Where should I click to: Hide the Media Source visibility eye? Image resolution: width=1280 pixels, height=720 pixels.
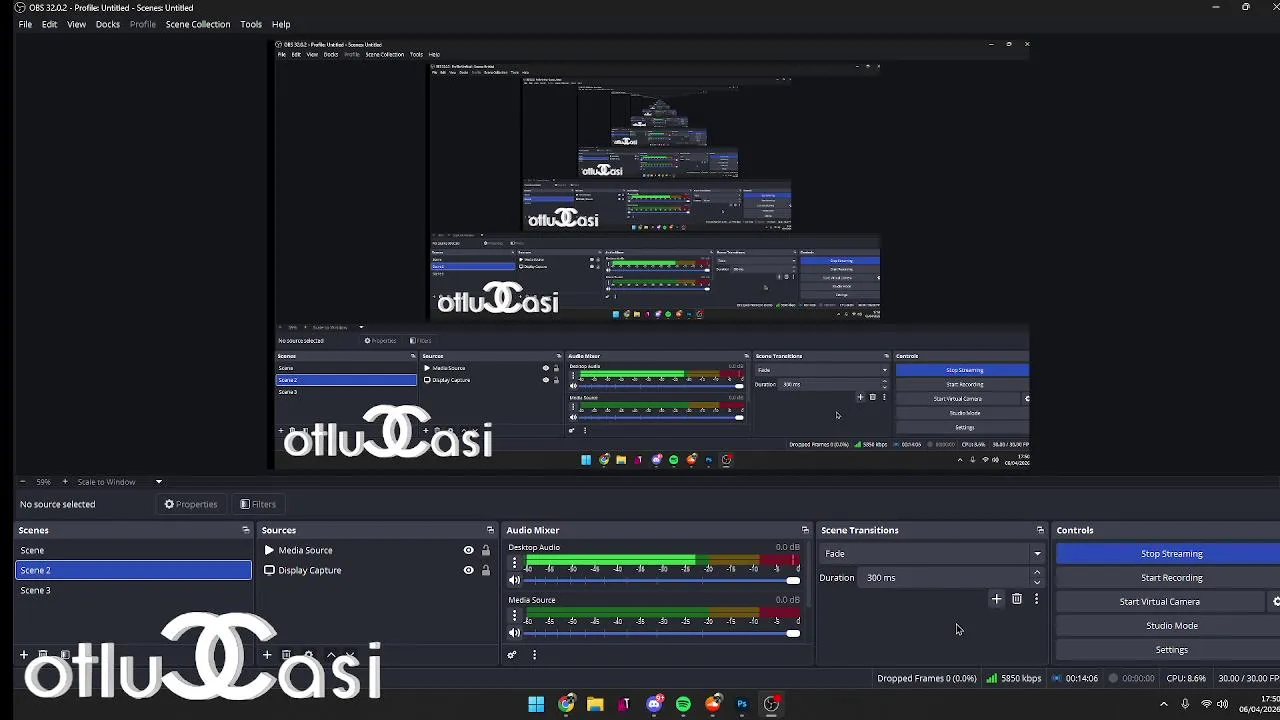[x=468, y=550]
